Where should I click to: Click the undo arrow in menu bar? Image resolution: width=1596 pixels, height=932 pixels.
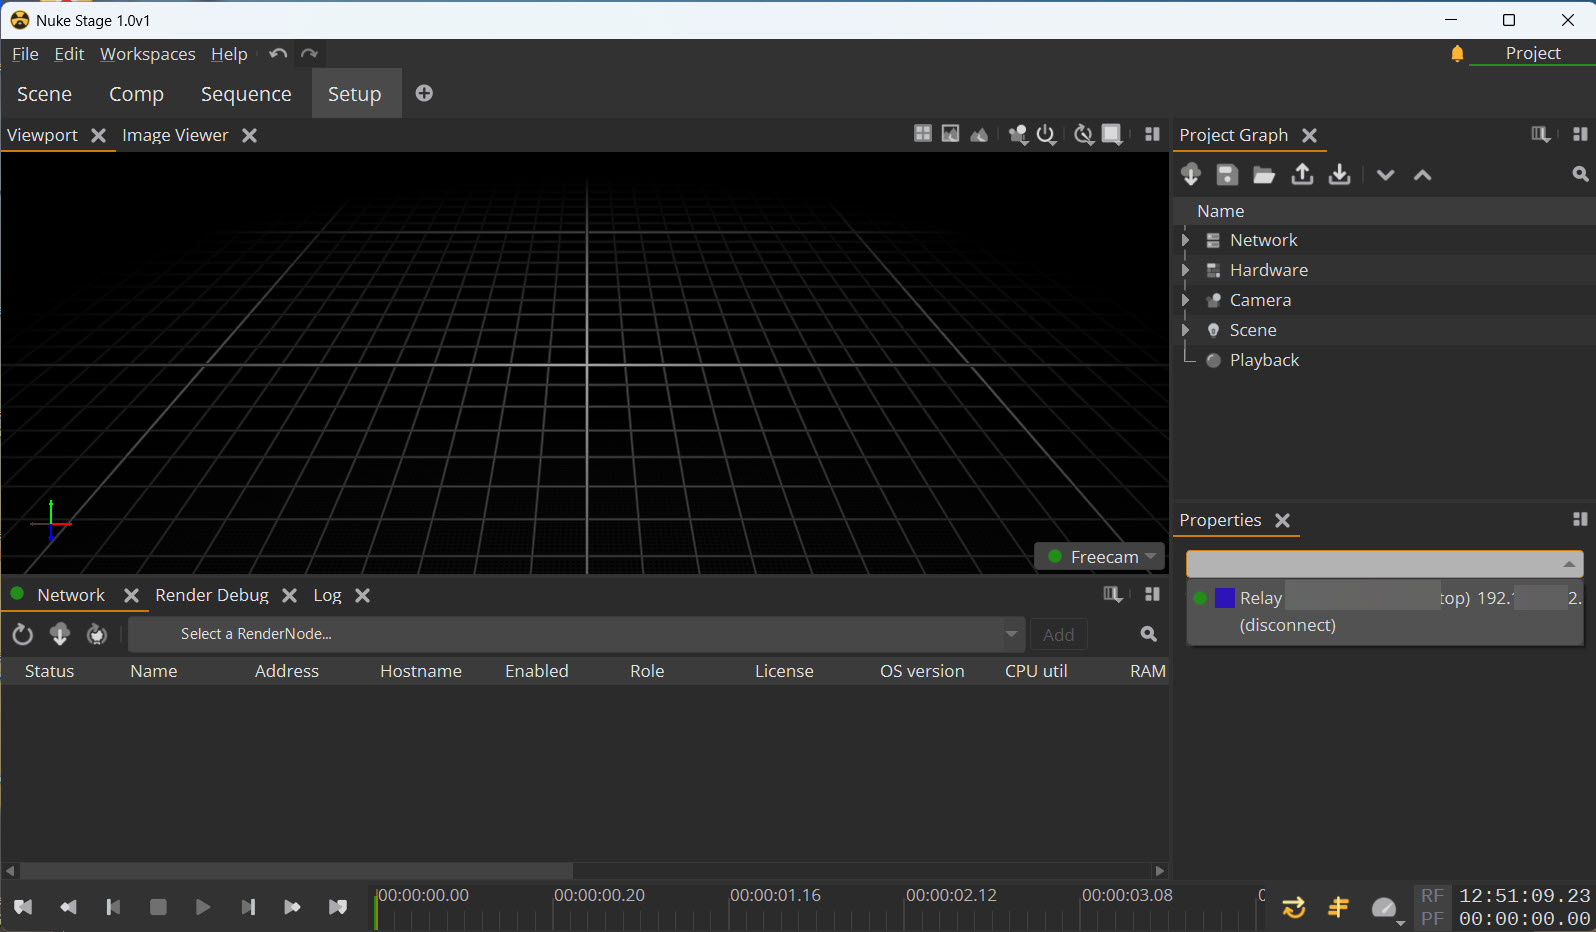coord(278,54)
